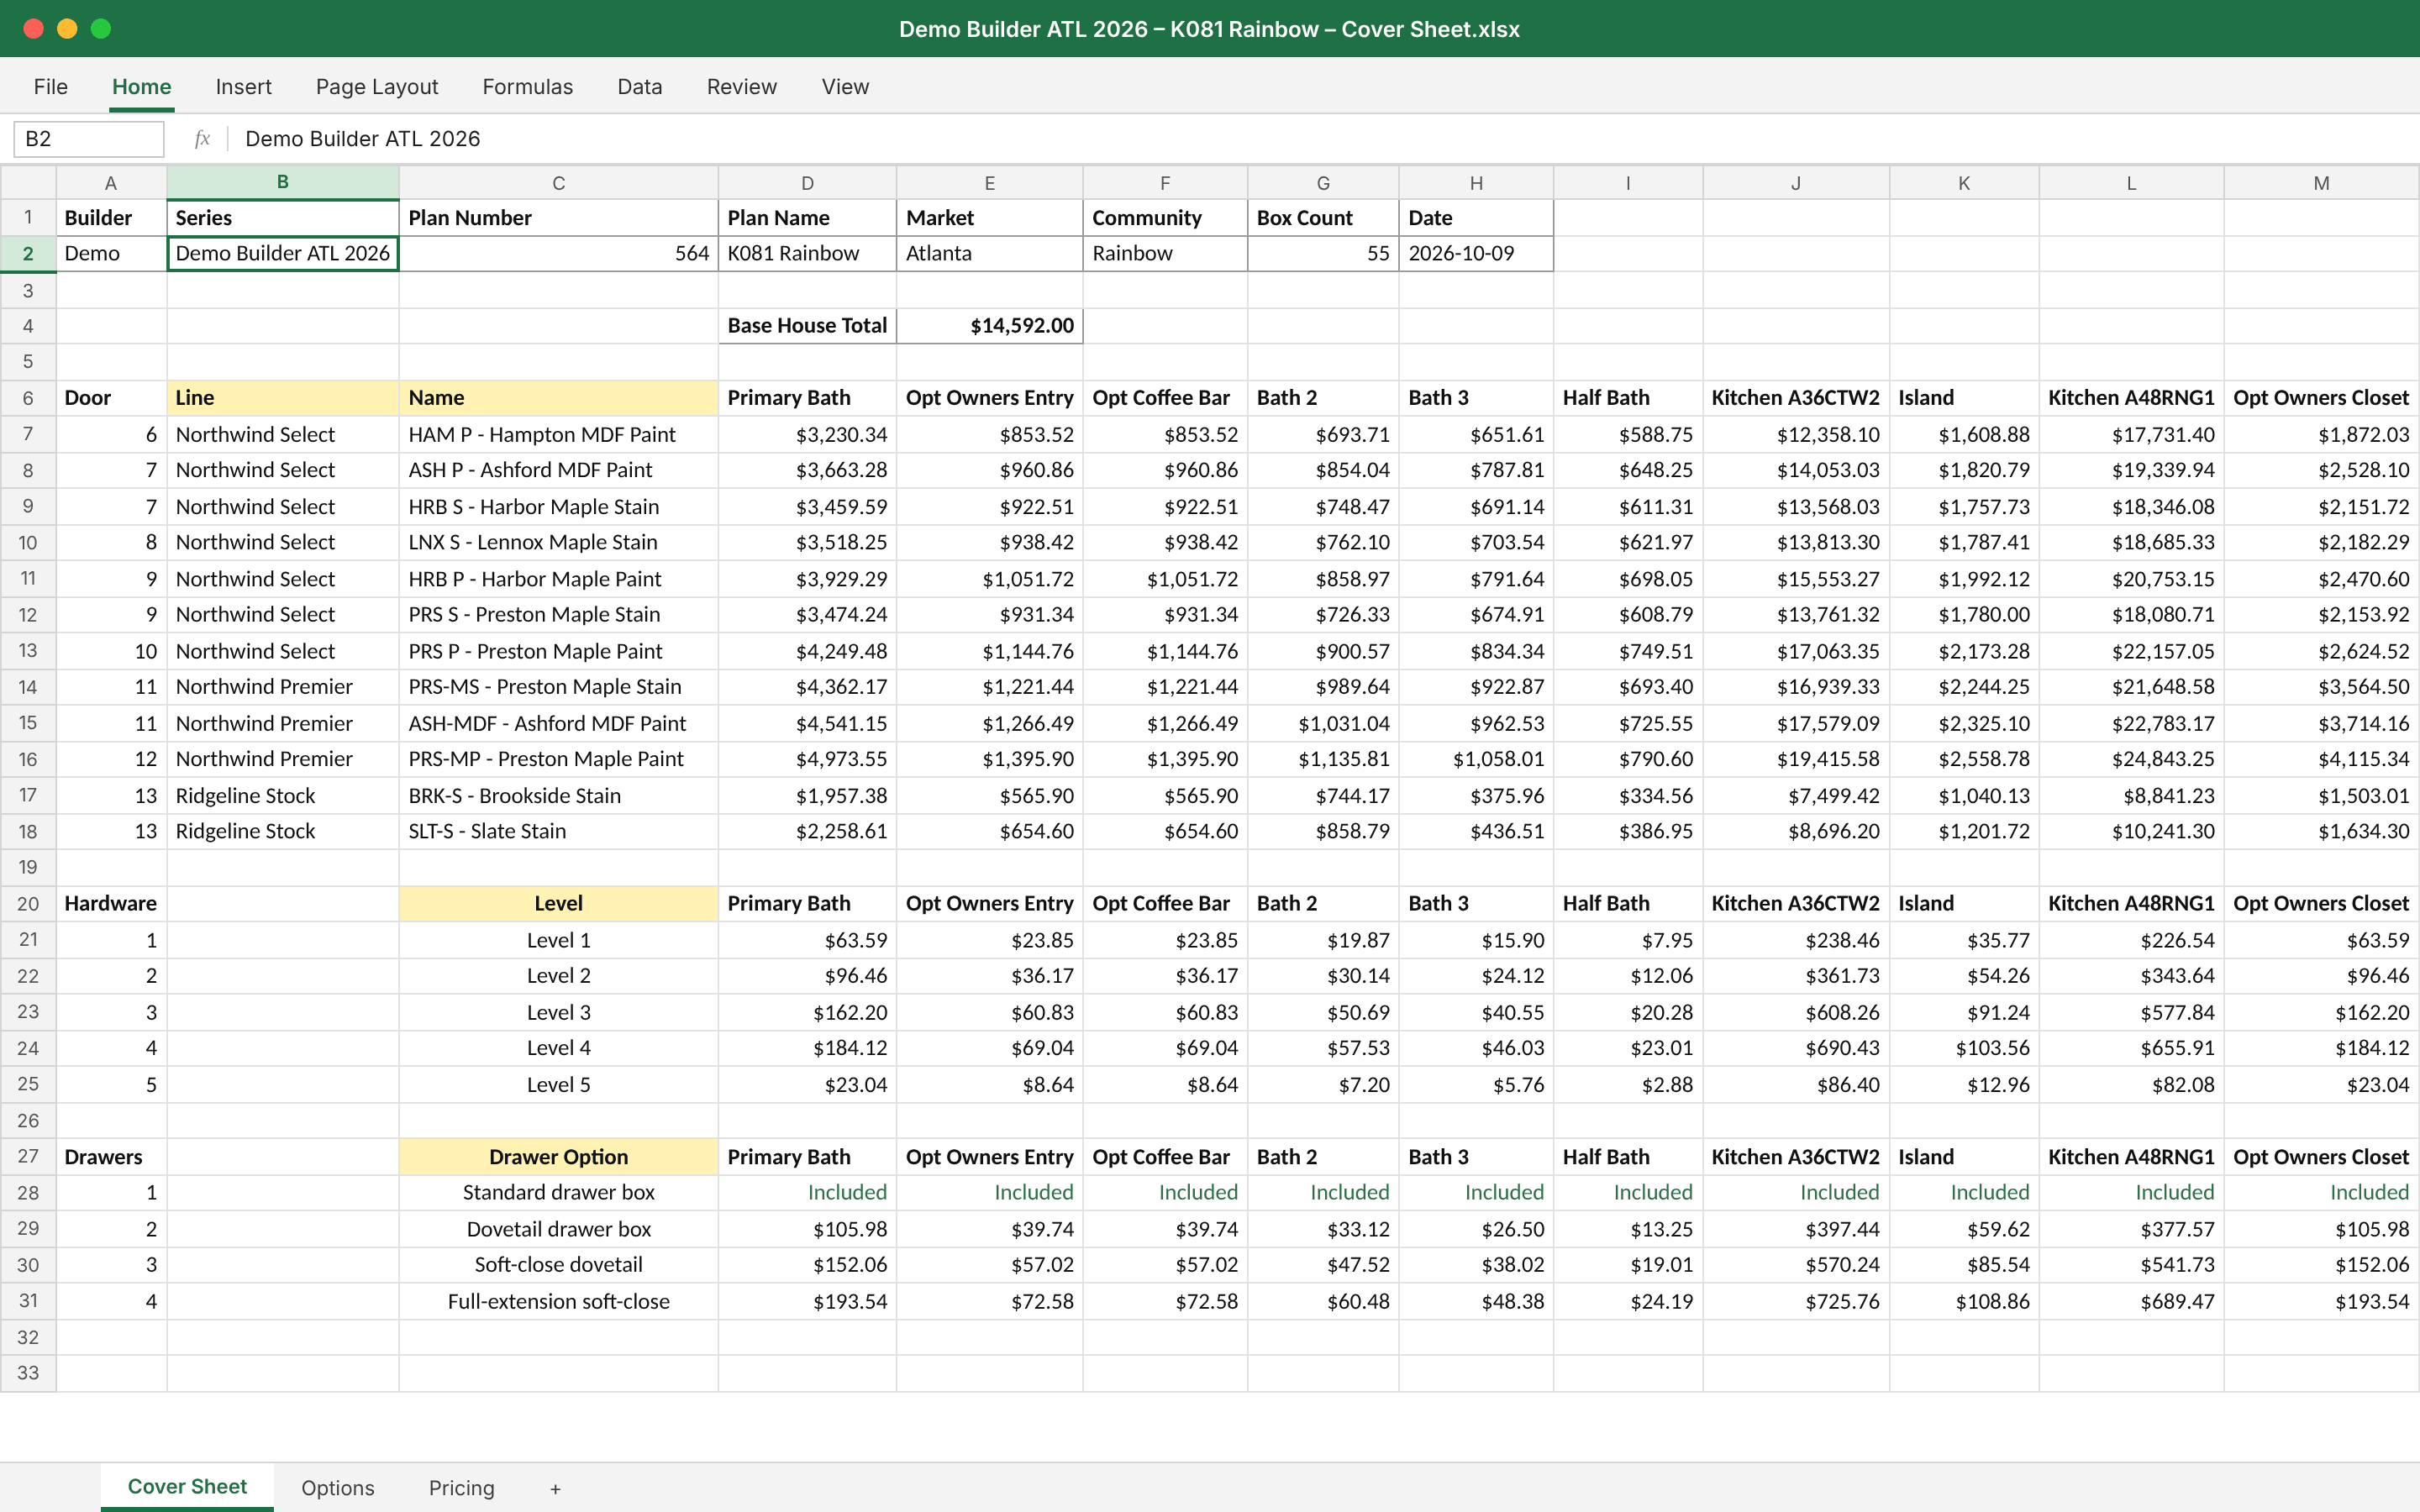Open the Review tab
Viewport: 2420px width, 1512px height.
[x=741, y=87]
